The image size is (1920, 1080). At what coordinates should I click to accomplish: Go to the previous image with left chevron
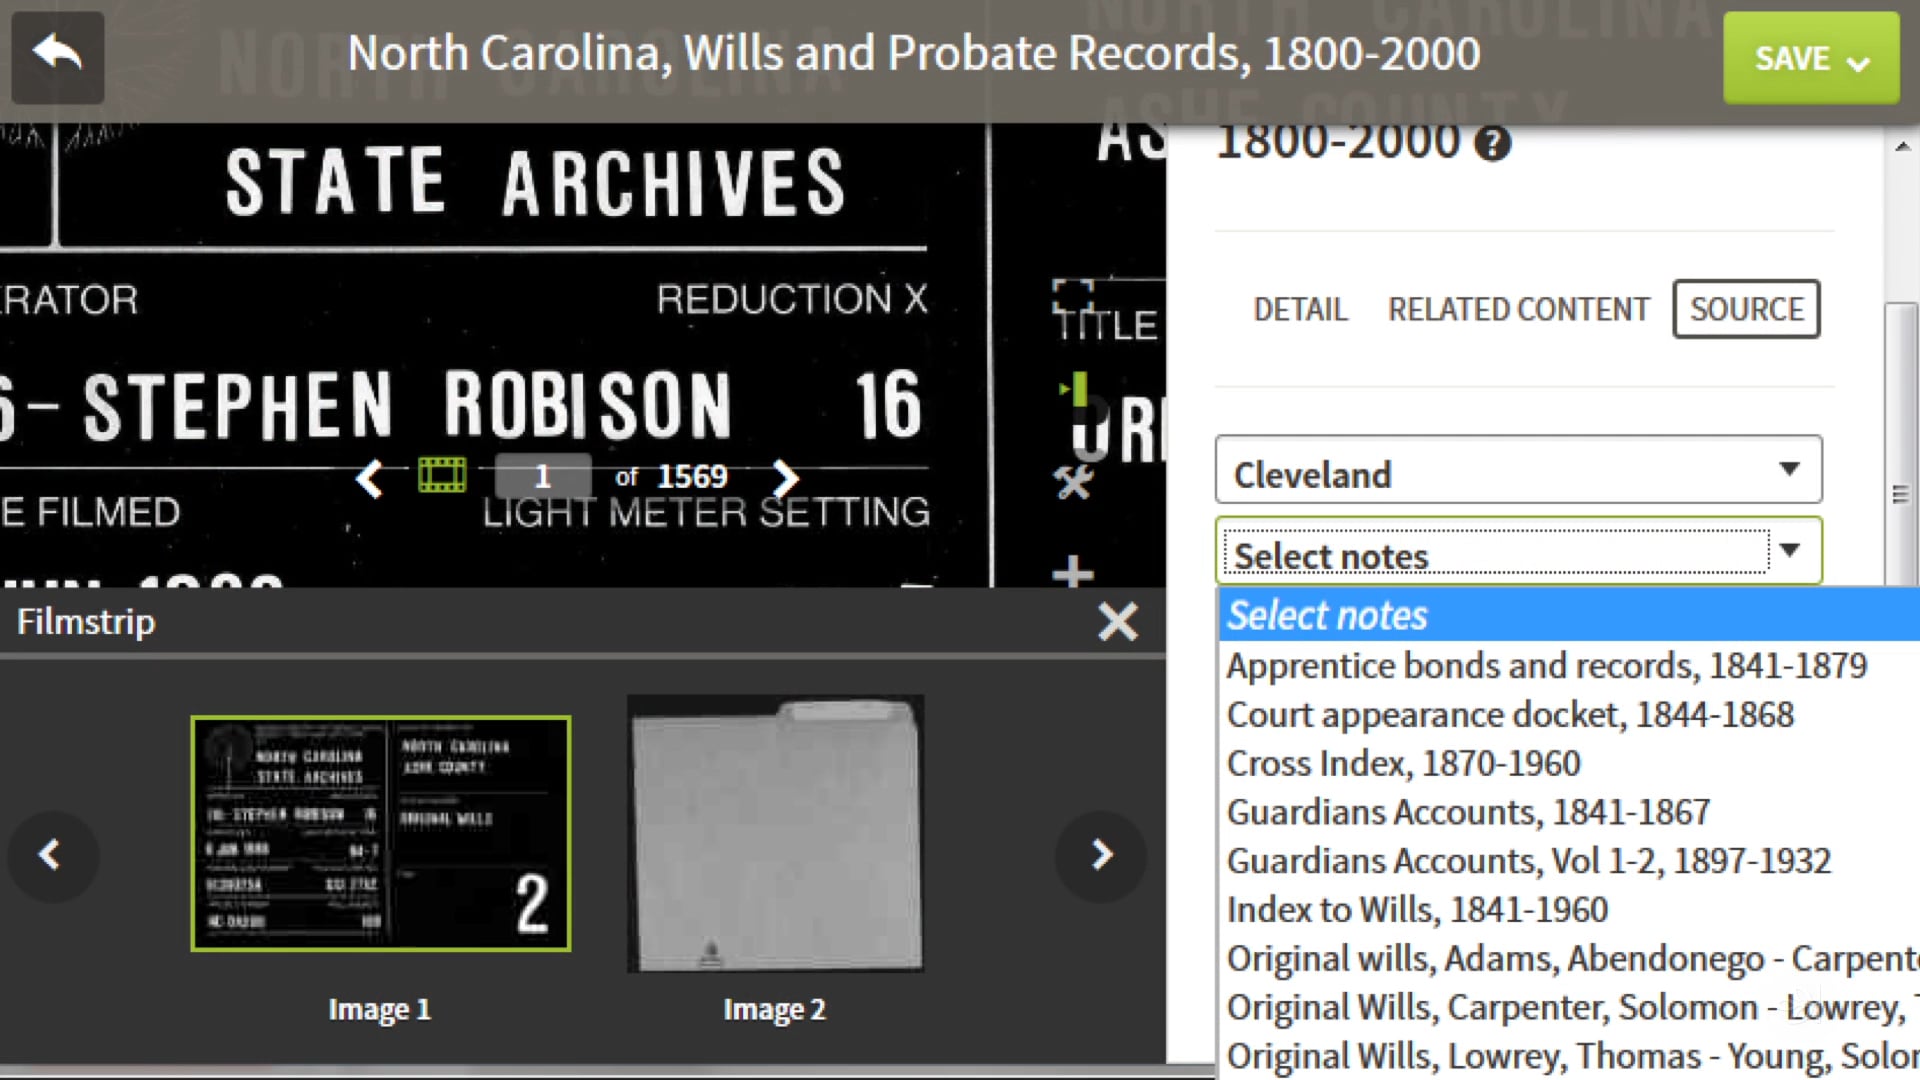369,480
